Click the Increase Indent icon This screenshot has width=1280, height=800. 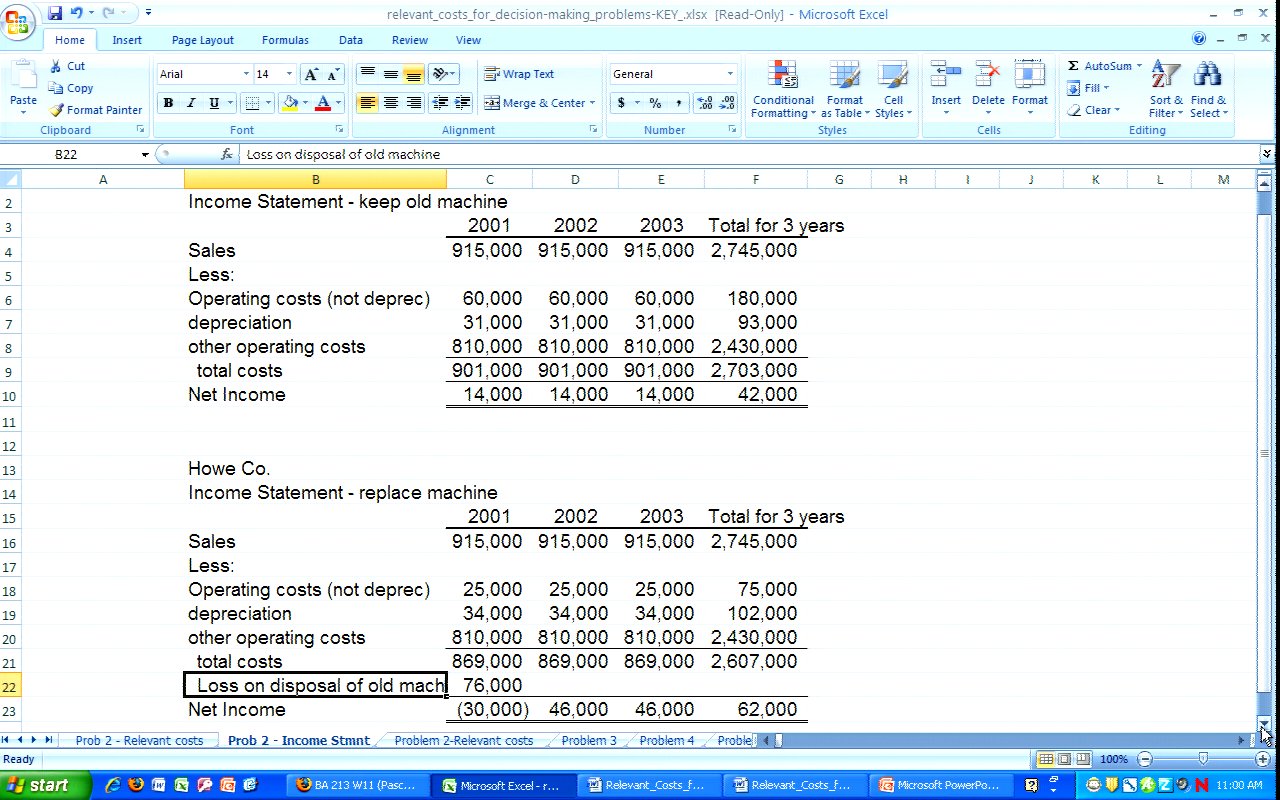[462, 103]
